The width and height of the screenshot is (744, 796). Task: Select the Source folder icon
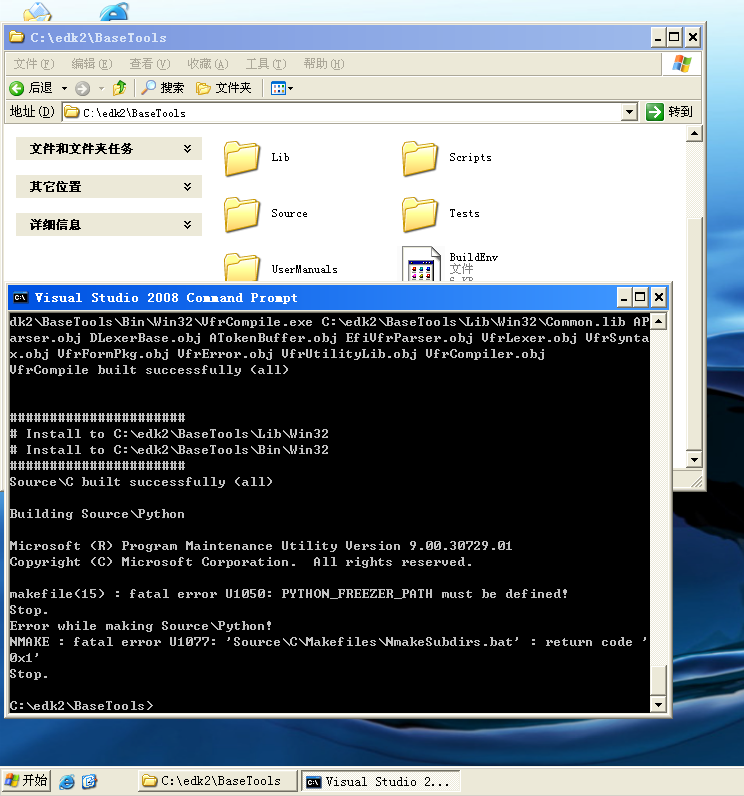(242, 214)
